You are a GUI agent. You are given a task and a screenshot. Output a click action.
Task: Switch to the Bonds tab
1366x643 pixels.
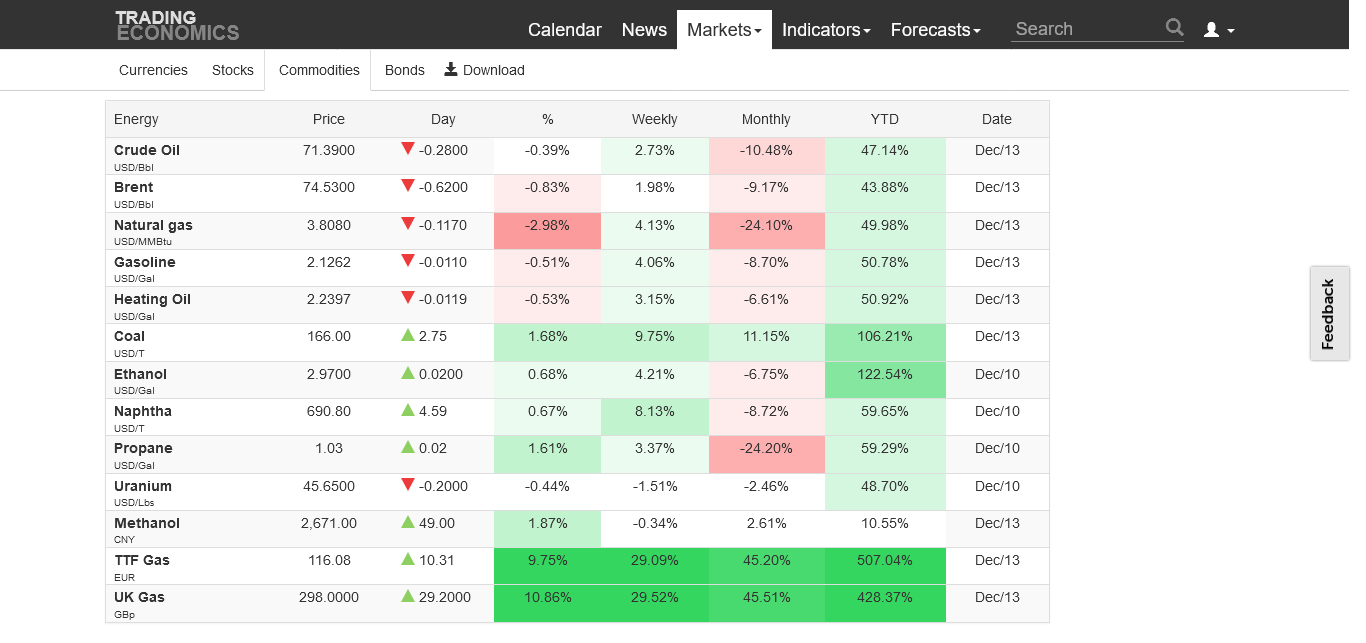click(x=405, y=70)
